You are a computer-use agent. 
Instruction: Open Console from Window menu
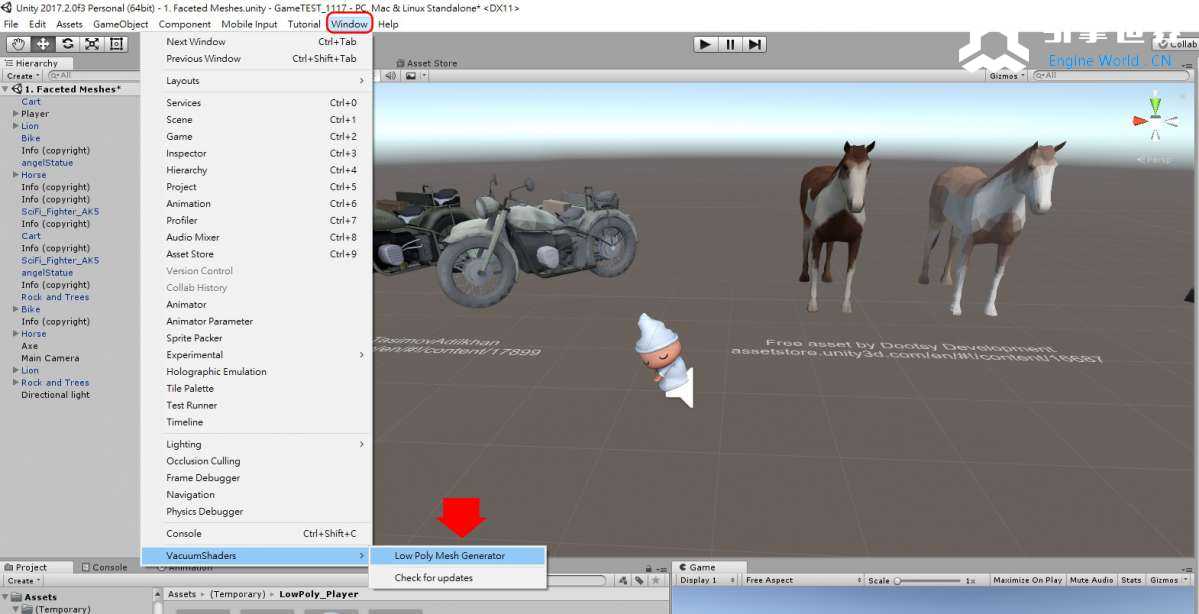click(x=256, y=534)
